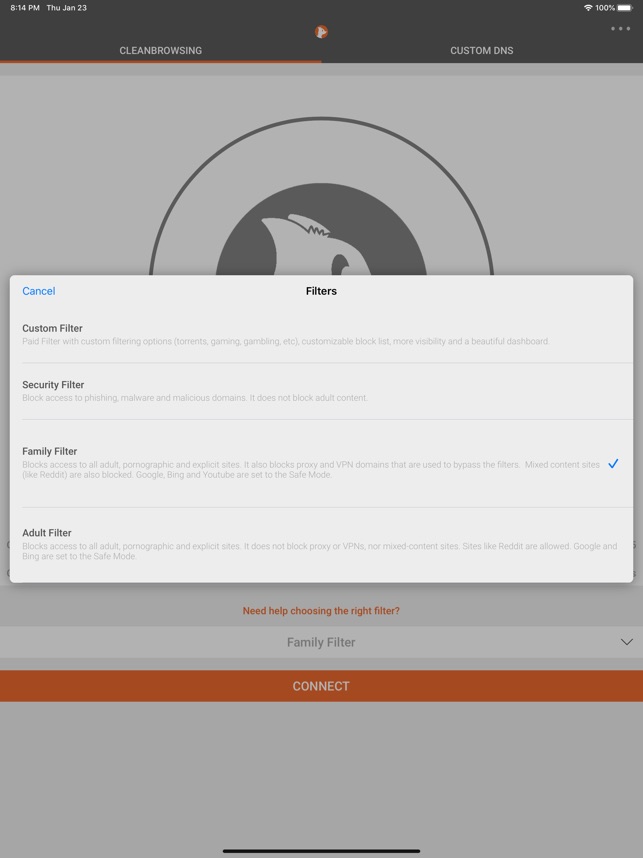The height and width of the screenshot is (858, 643).
Task: Open the Family Filter selector field
Action: click(x=321, y=642)
